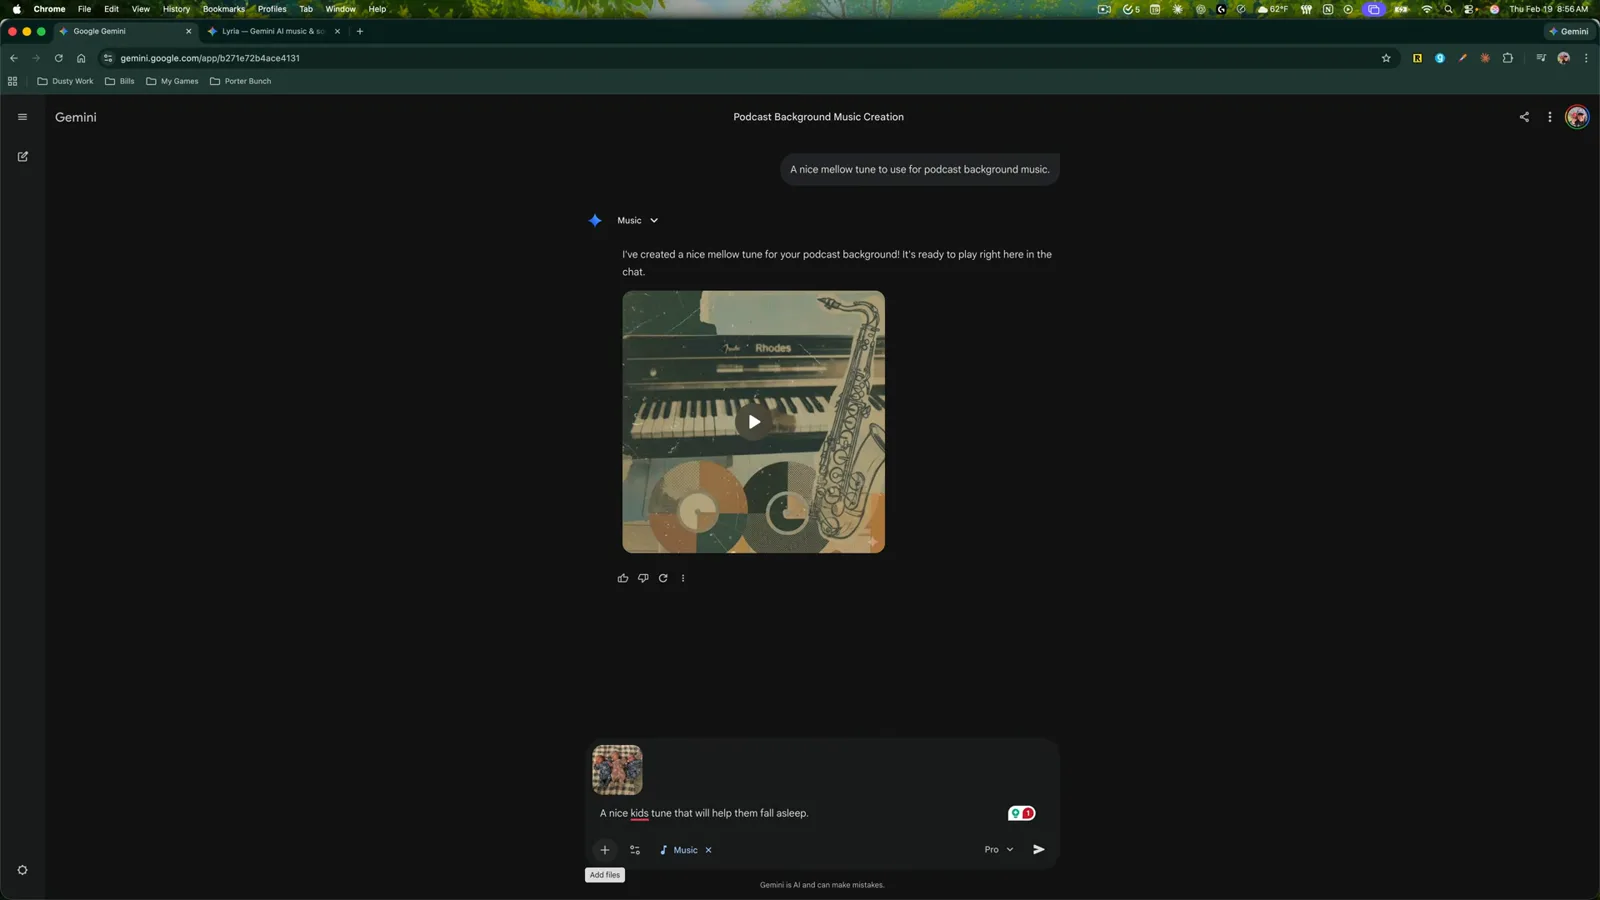
Task: Start a new chat with the compose icon
Action: [x=22, y=156]
